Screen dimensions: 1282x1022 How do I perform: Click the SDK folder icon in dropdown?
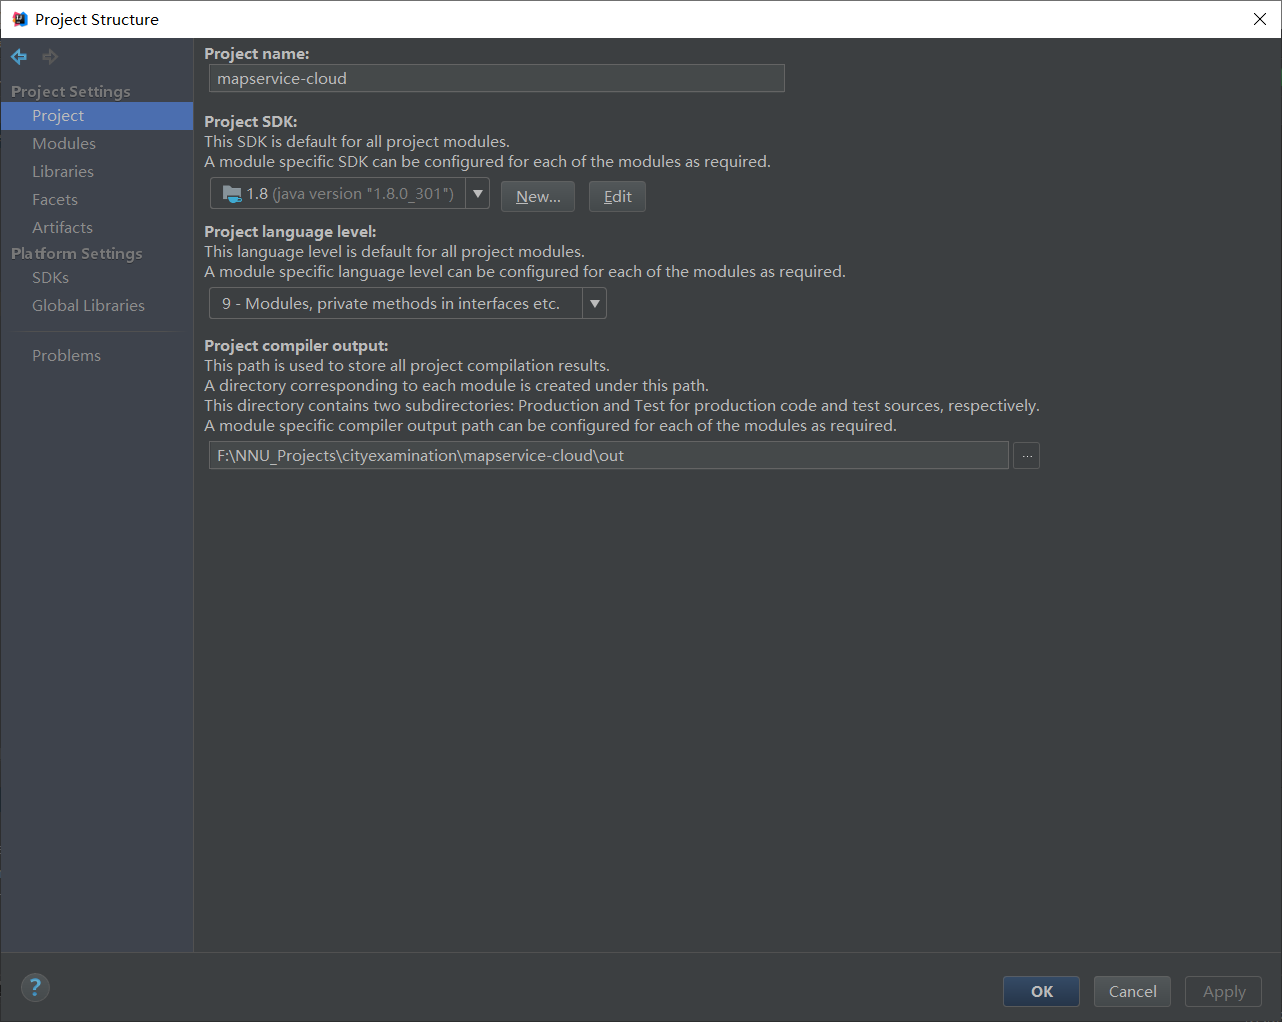(232, 194)
